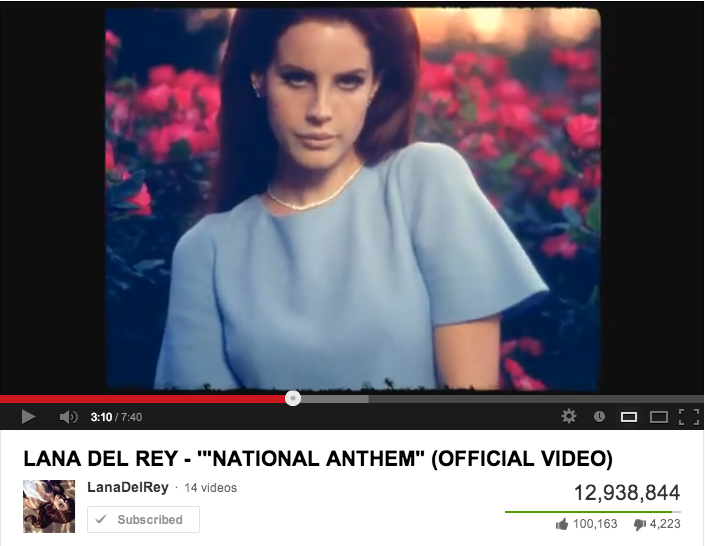Click the LanaDelRey channel avatar thumbnail
This screenshot has width=705, height=546.
point(49,506)
